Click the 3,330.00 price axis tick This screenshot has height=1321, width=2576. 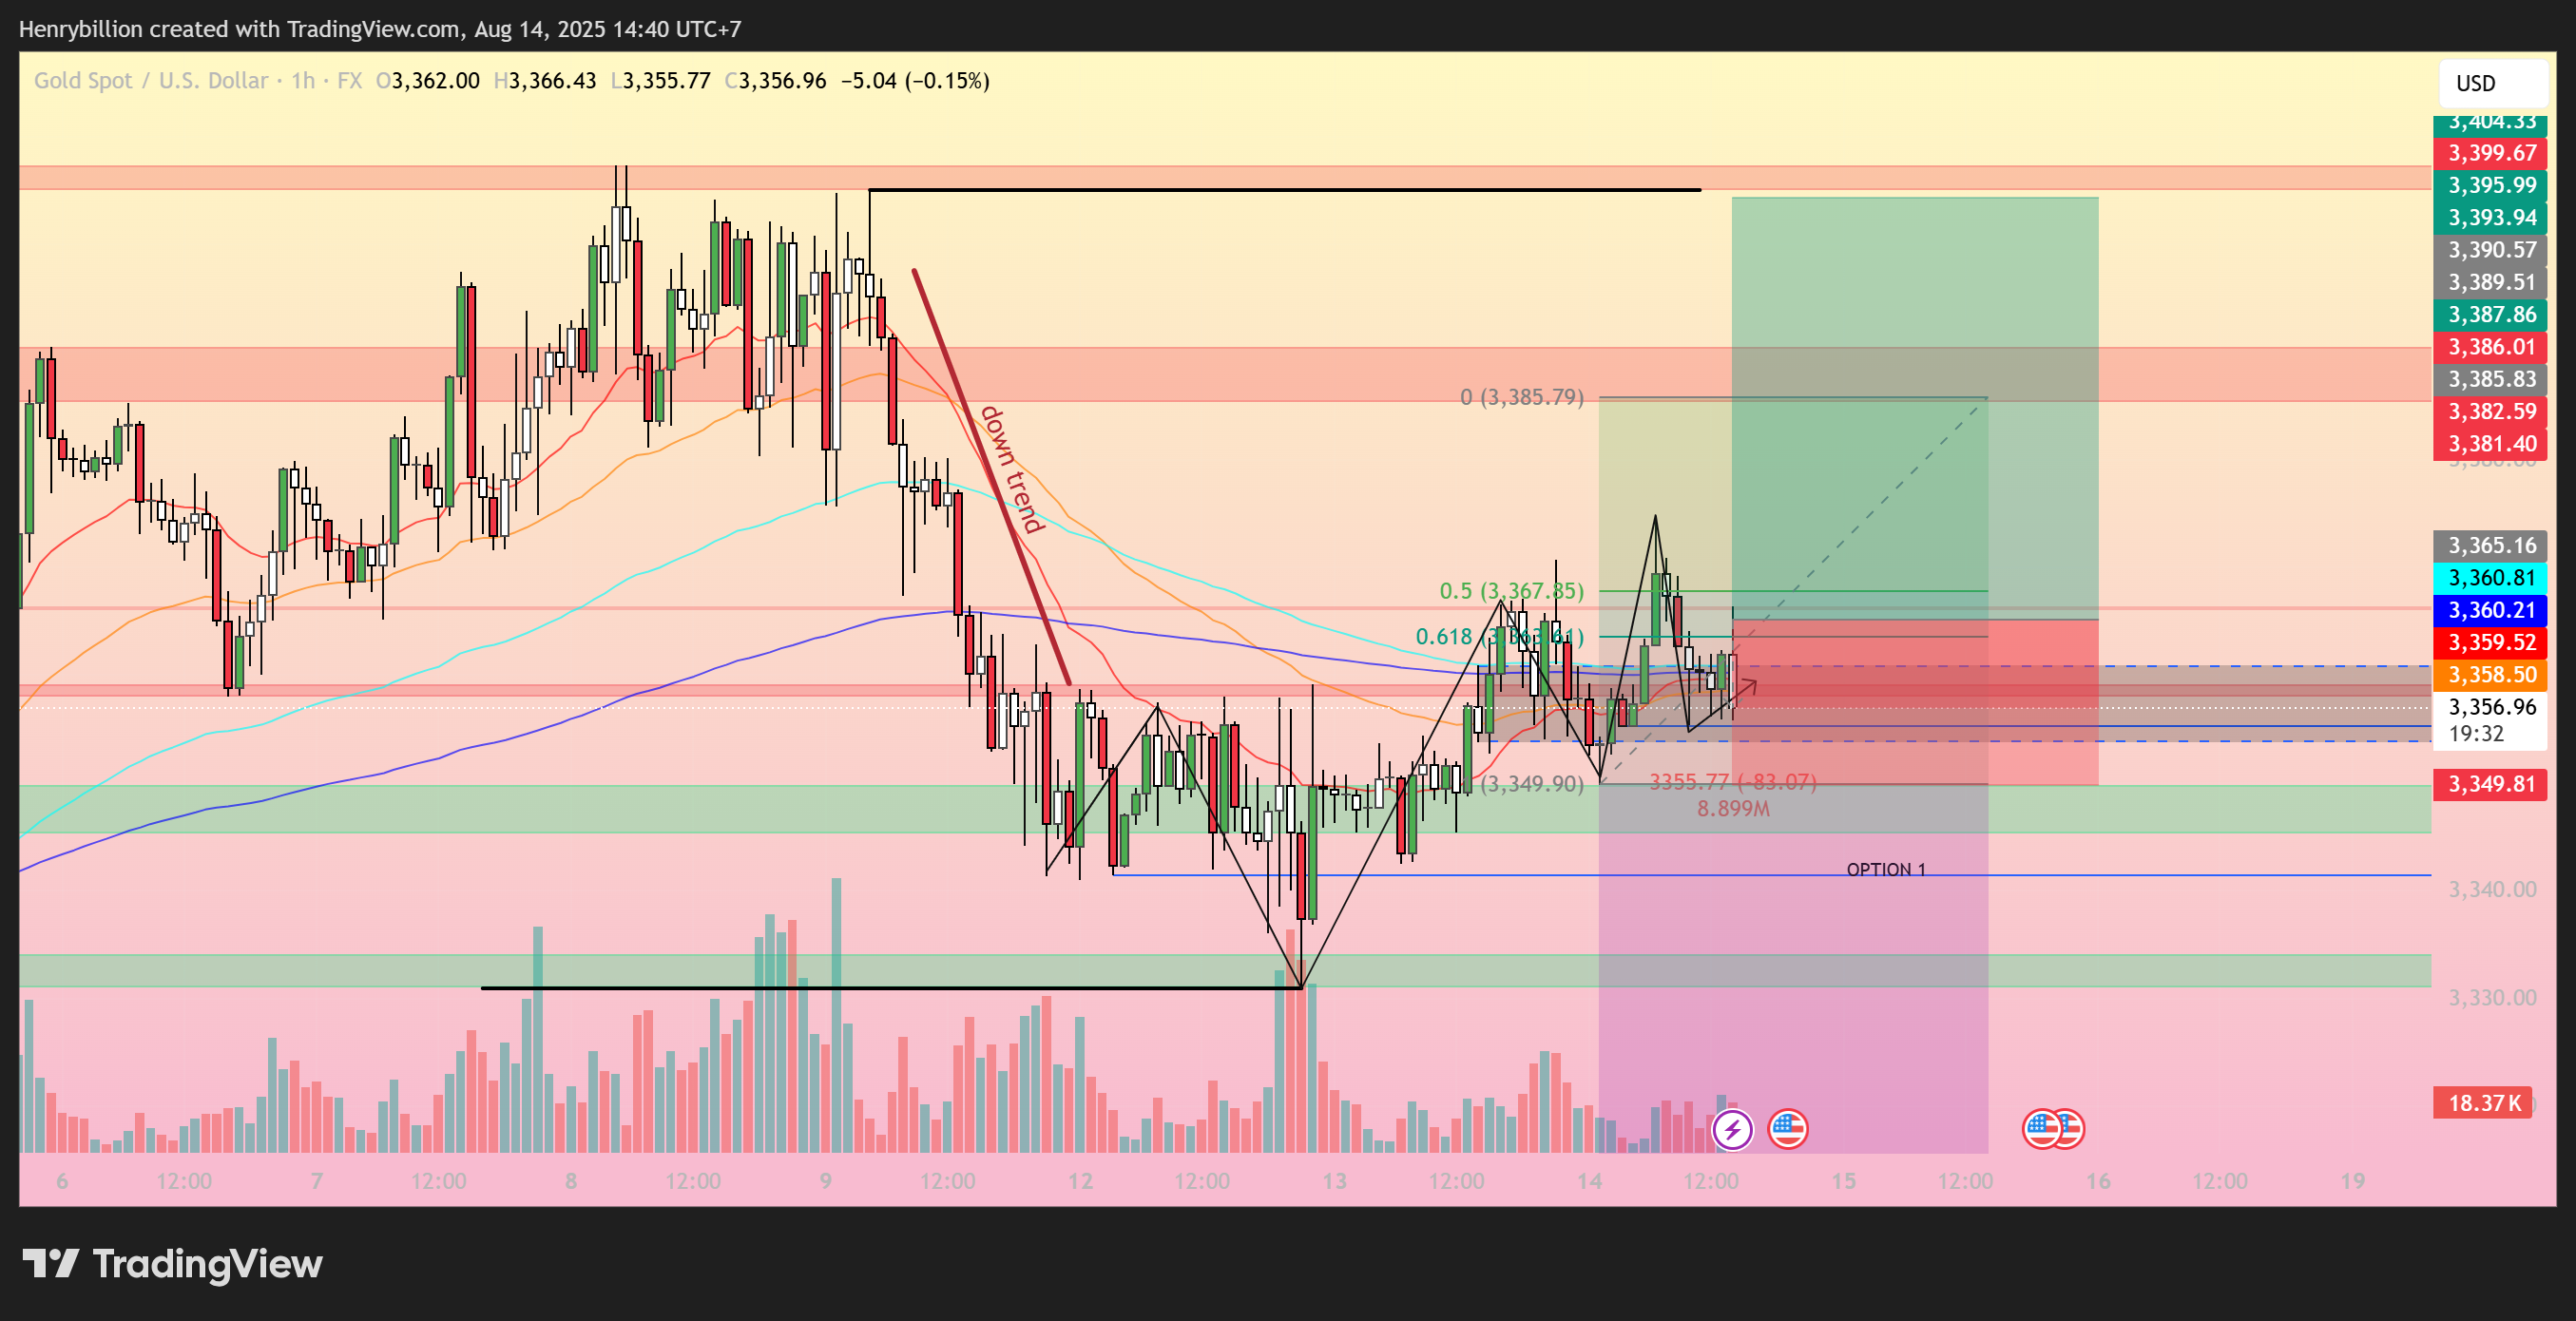pyautogui.click(x=2492, y=997)
